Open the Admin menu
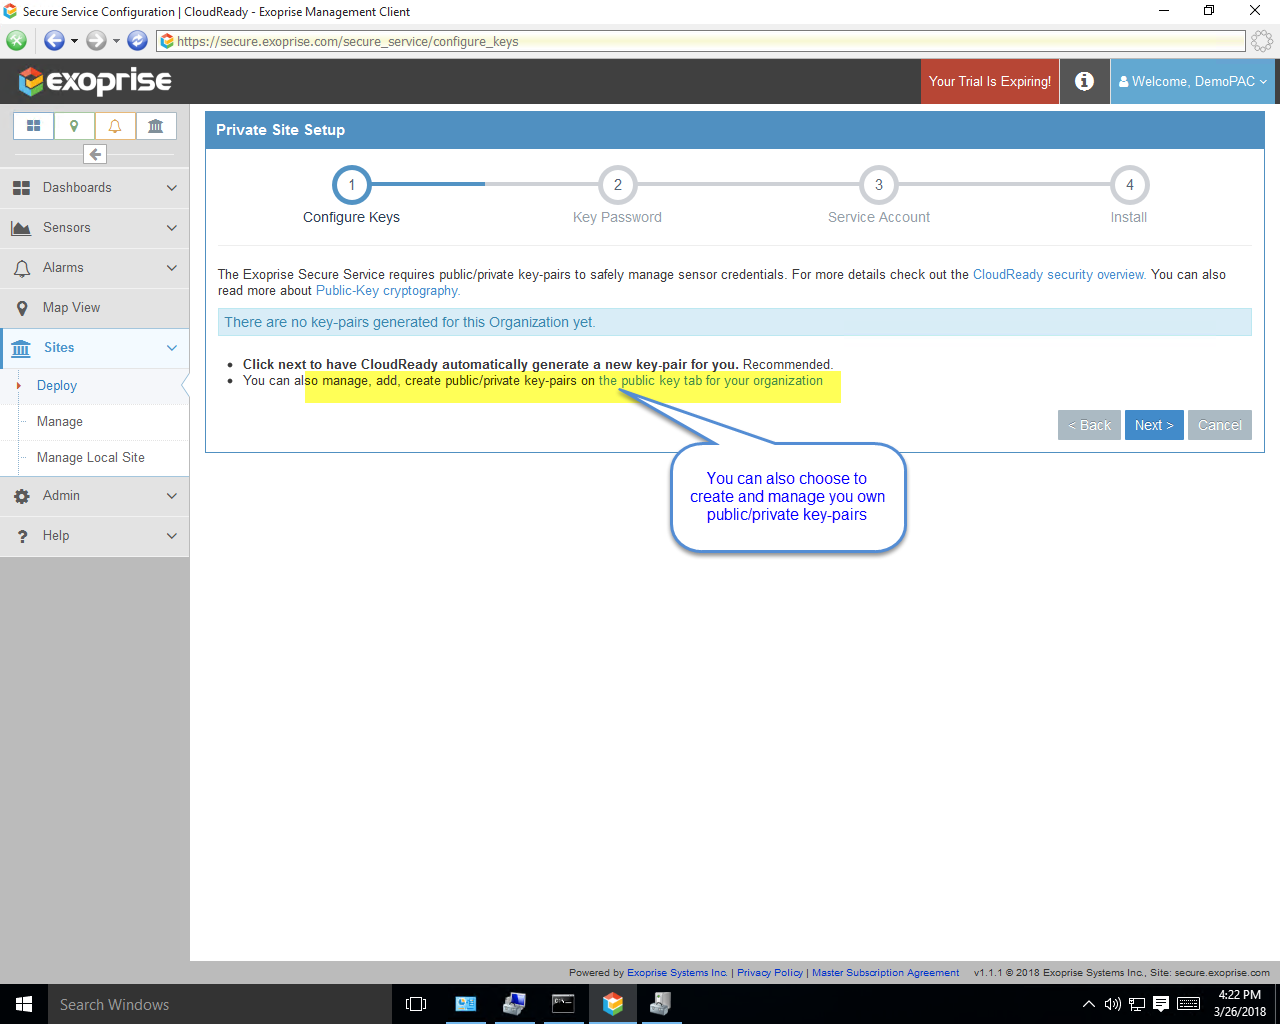Image resolution: width=1280 pixels, height=1024 pixels. tap(94, 496)
